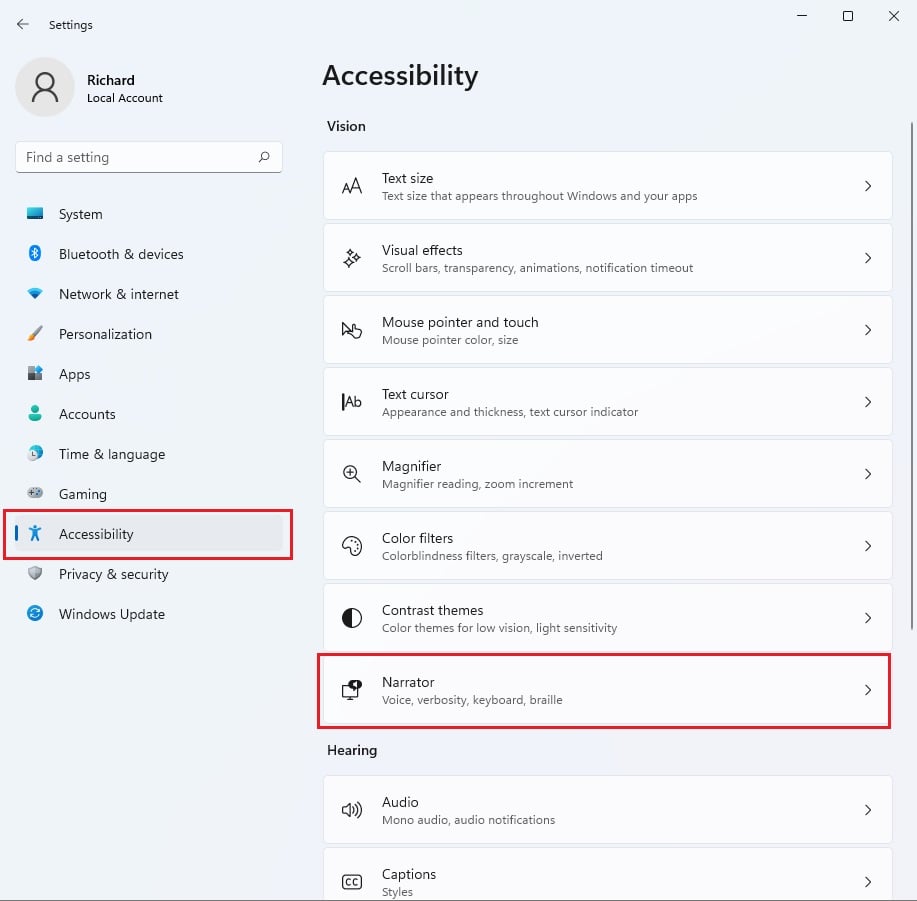The width and height of the screenshot is (917, 901).
Task: Click 'Colorblindness filters, grayscale, inverted' text
Action: coord(492,555)
